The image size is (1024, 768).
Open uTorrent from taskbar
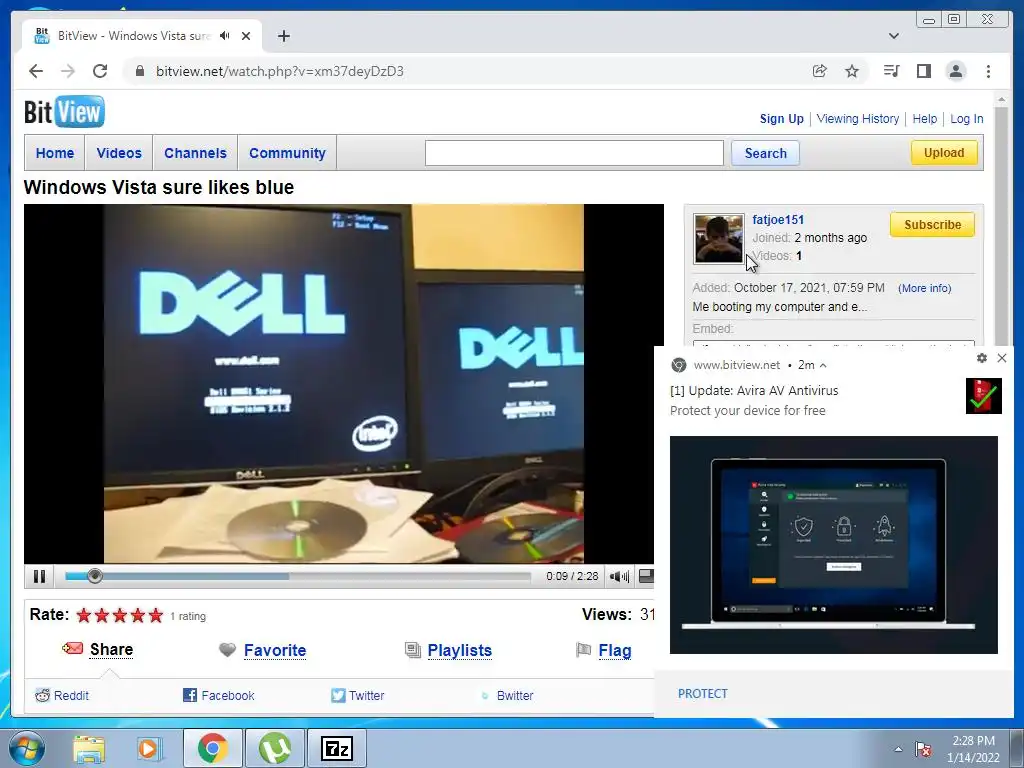275,748
